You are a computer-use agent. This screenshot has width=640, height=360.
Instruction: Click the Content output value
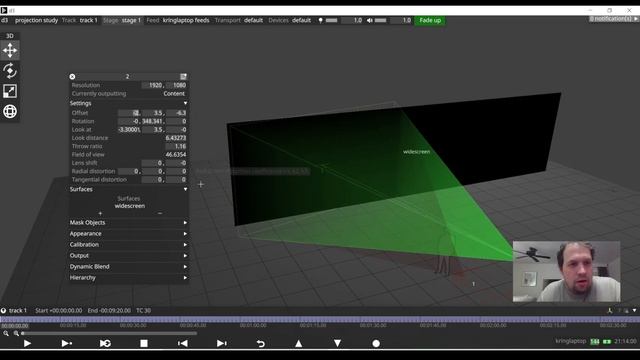174,93
